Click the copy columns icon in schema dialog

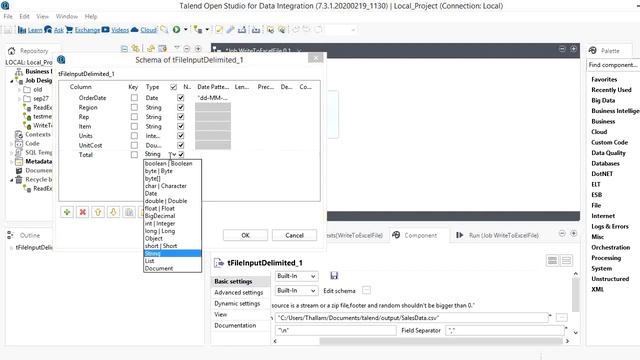coord(129,212)
